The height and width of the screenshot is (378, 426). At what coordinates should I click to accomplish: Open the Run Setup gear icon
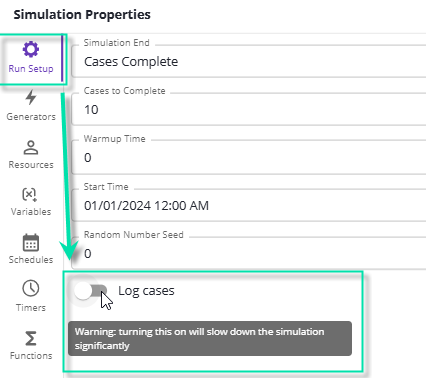pos(31,50)
